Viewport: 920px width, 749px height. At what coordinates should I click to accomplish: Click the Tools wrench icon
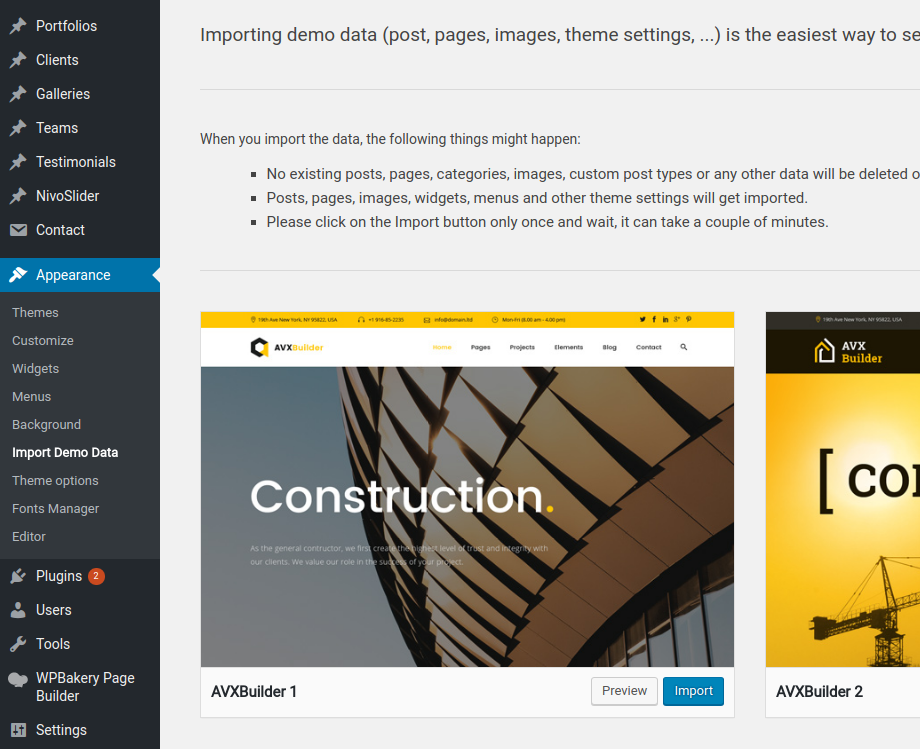[x=18, y=644]
